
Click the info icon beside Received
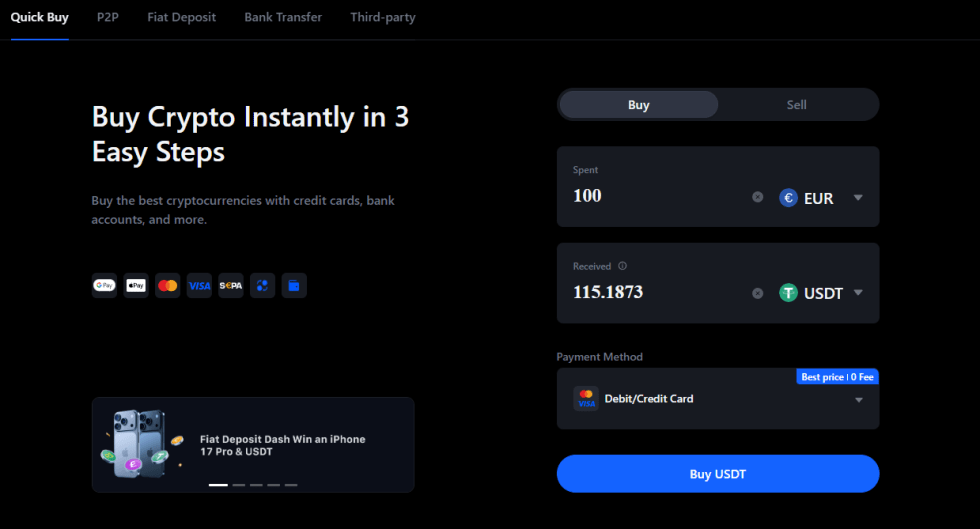(x=622, y=266)
